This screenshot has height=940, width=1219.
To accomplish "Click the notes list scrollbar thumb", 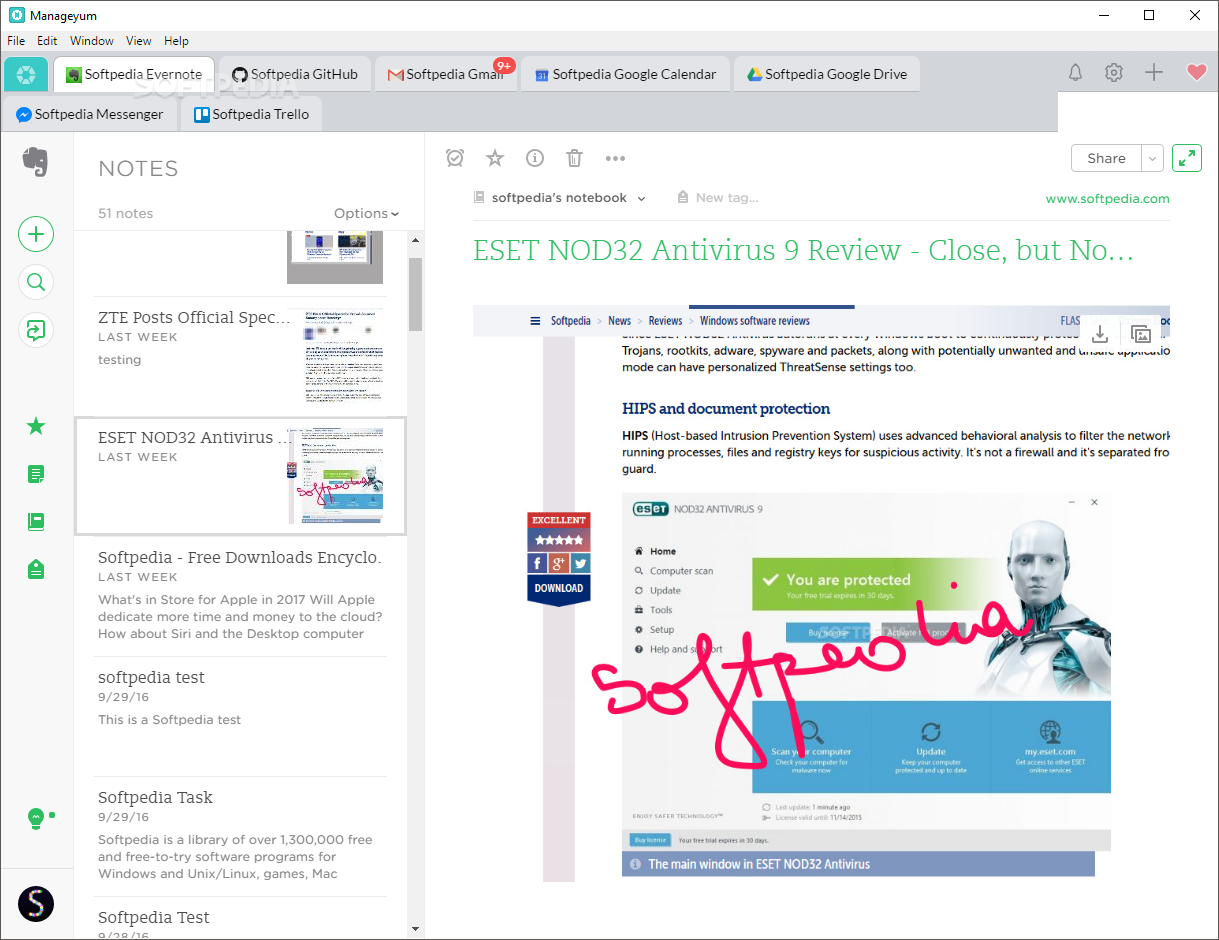I will point(415,294).
